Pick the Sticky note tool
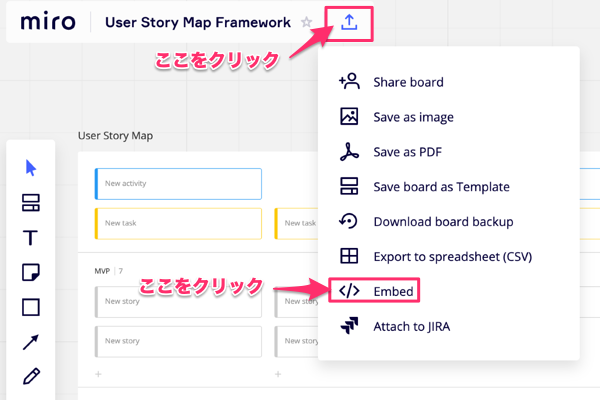600x400 pixels. (30, 272)
